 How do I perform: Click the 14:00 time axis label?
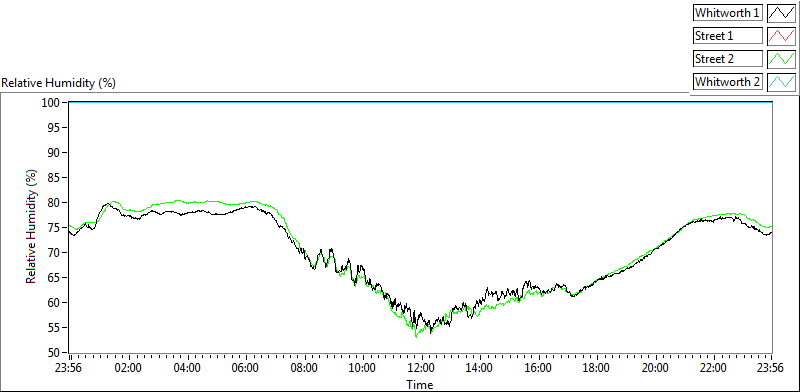(481, 369)
